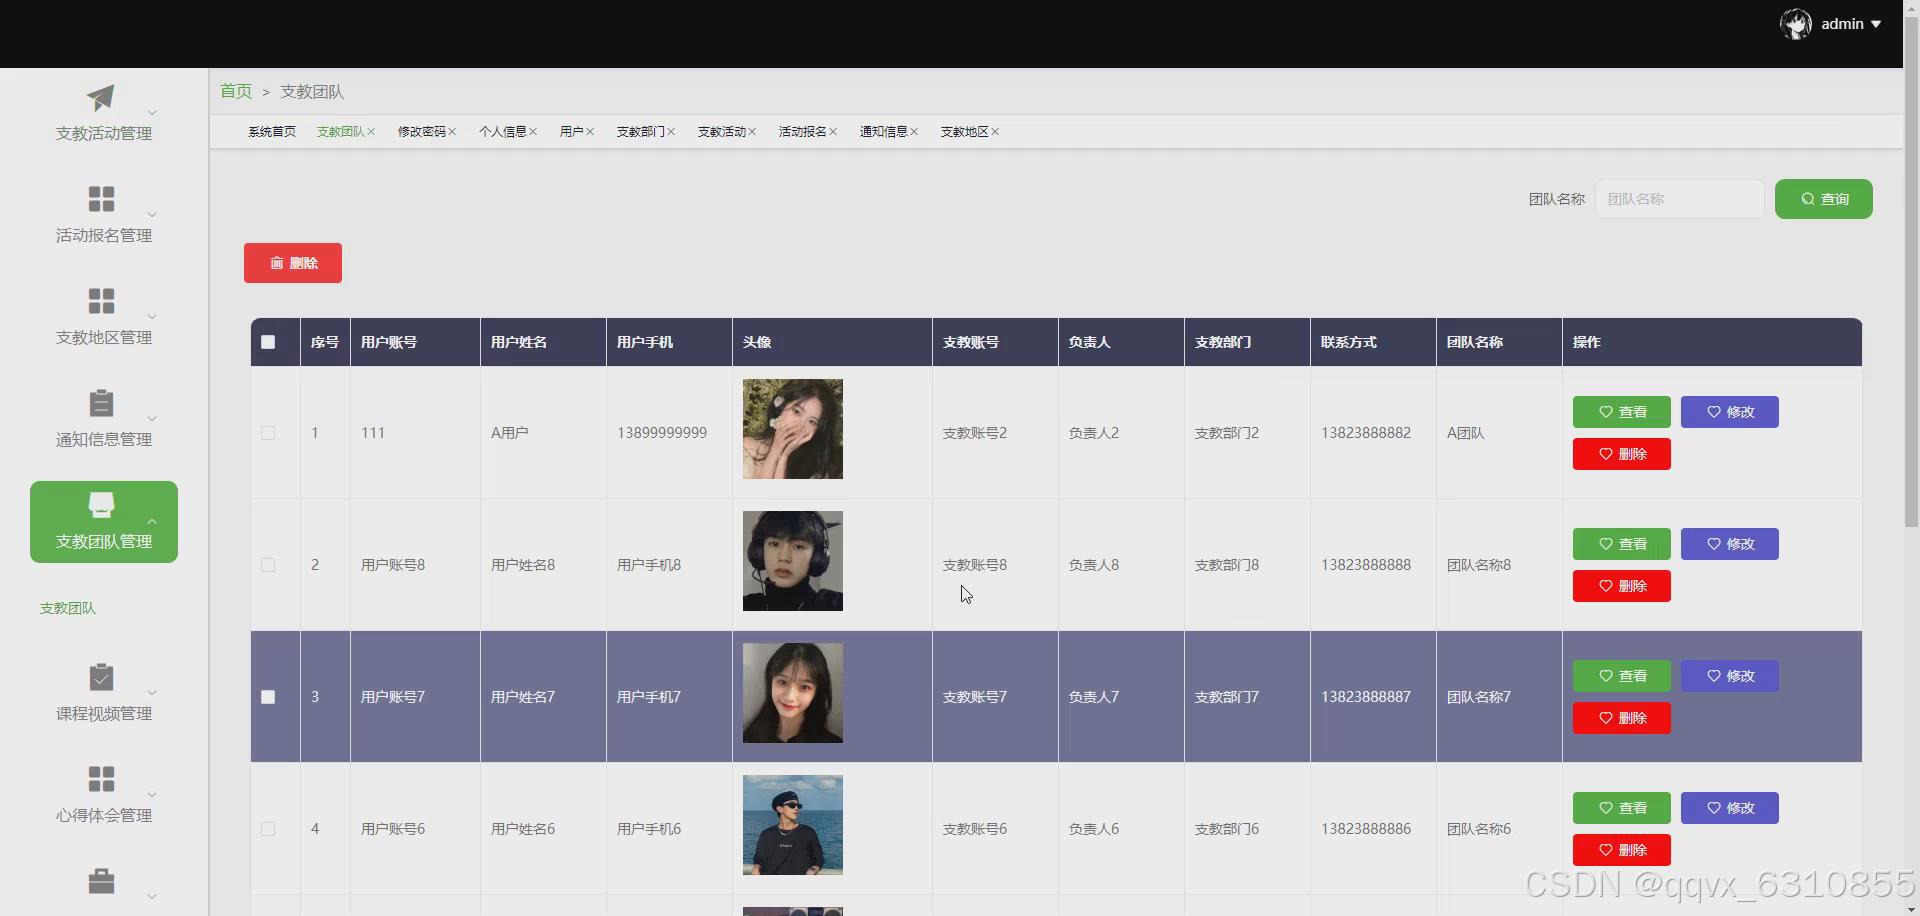Check the checkbox for row A团队
This screenshot has width=1920, height=916.
(x=268, y=433)
